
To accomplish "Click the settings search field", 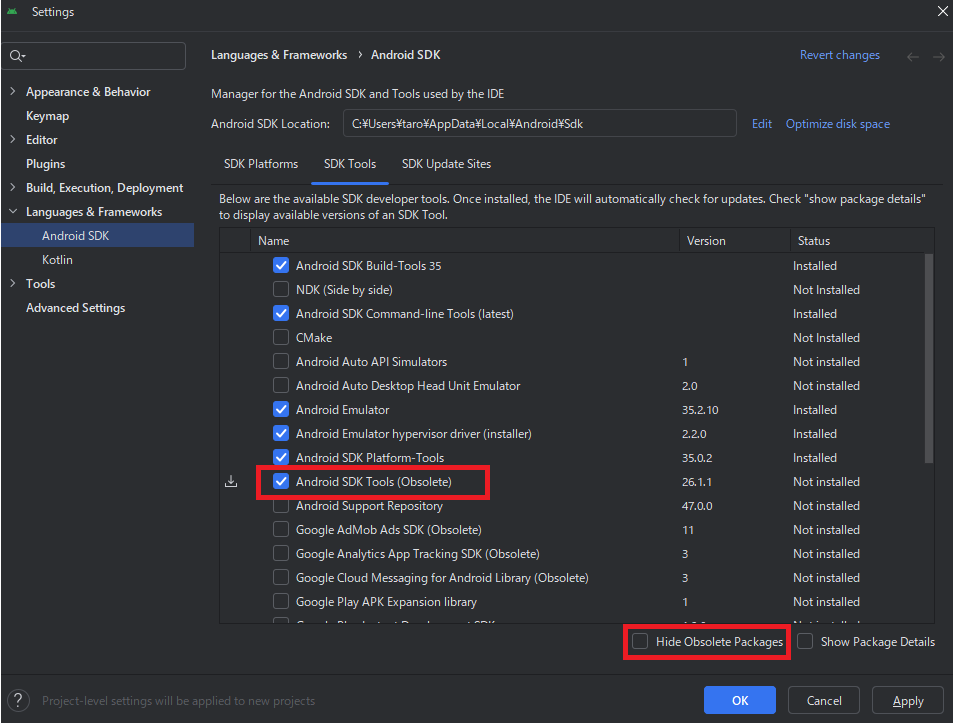I will [x=94, y=56].
